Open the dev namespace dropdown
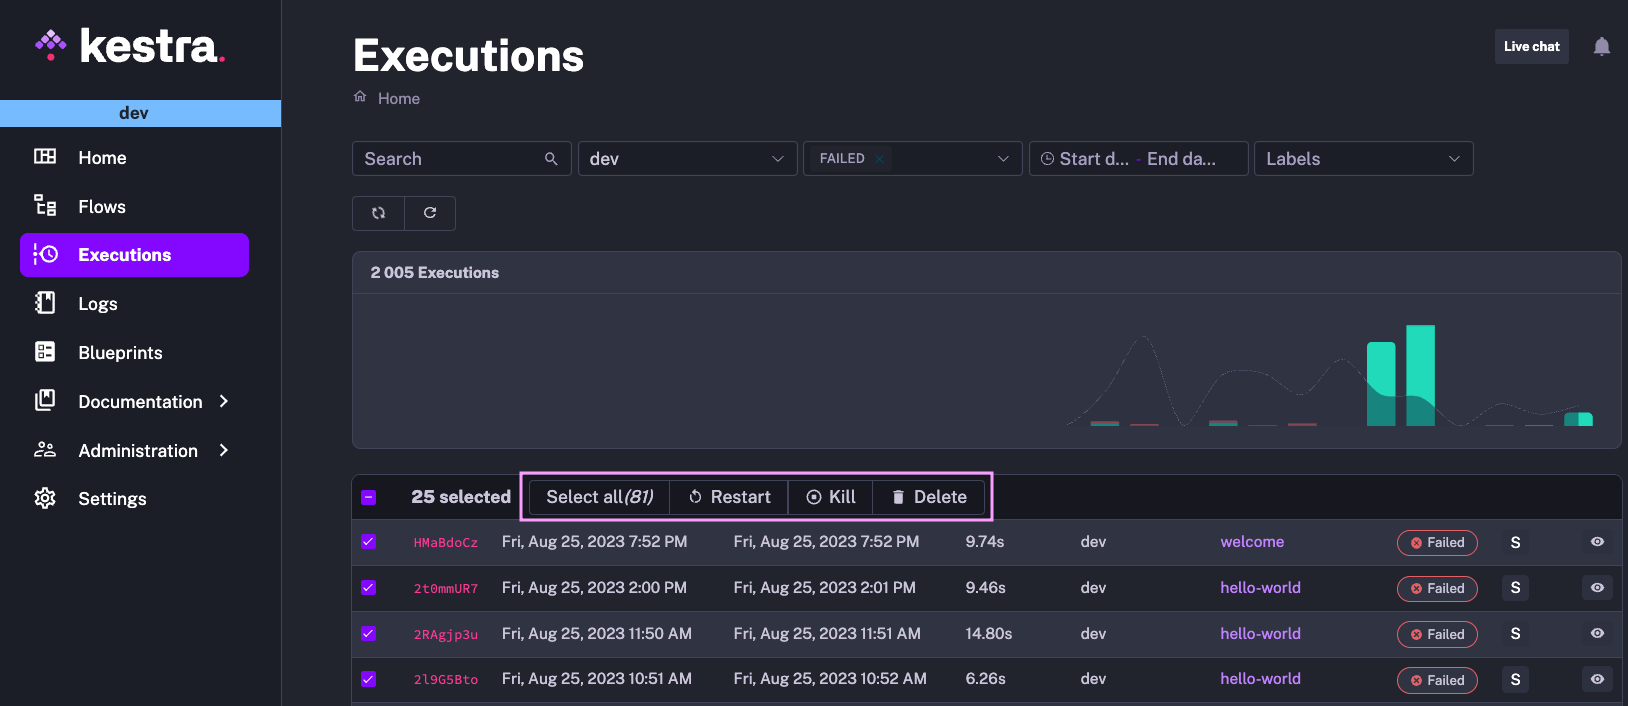Image resolution: width=1628 pixels, height=706 pixels. 687,158
